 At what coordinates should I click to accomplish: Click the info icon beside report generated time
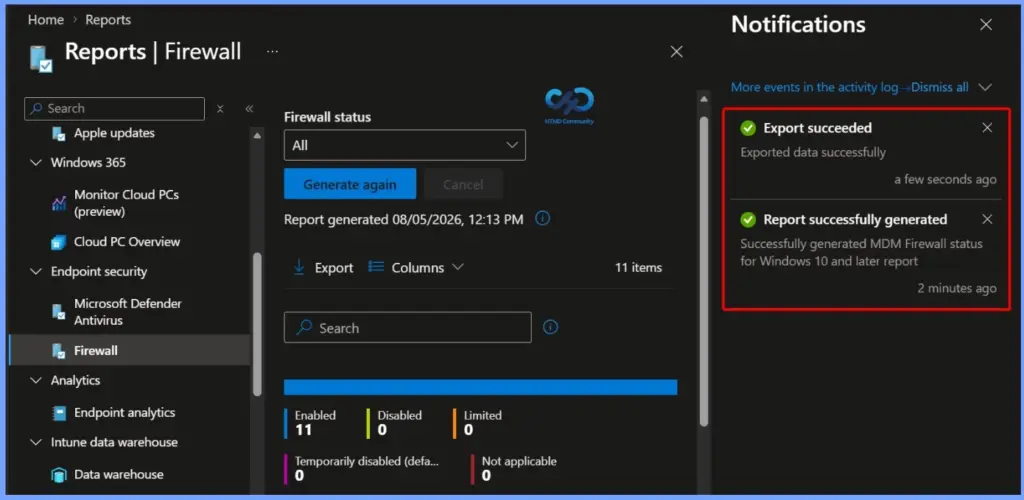[x=542, y=219]
